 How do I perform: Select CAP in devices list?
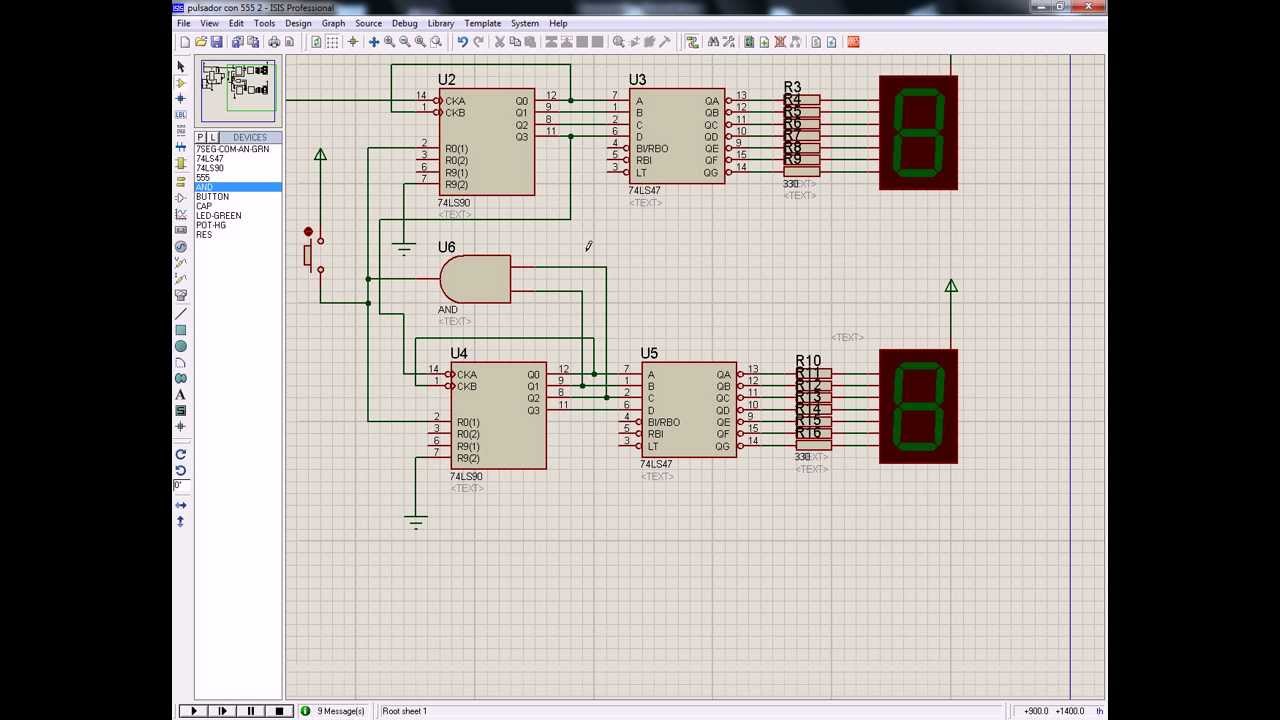click(238, 206)
